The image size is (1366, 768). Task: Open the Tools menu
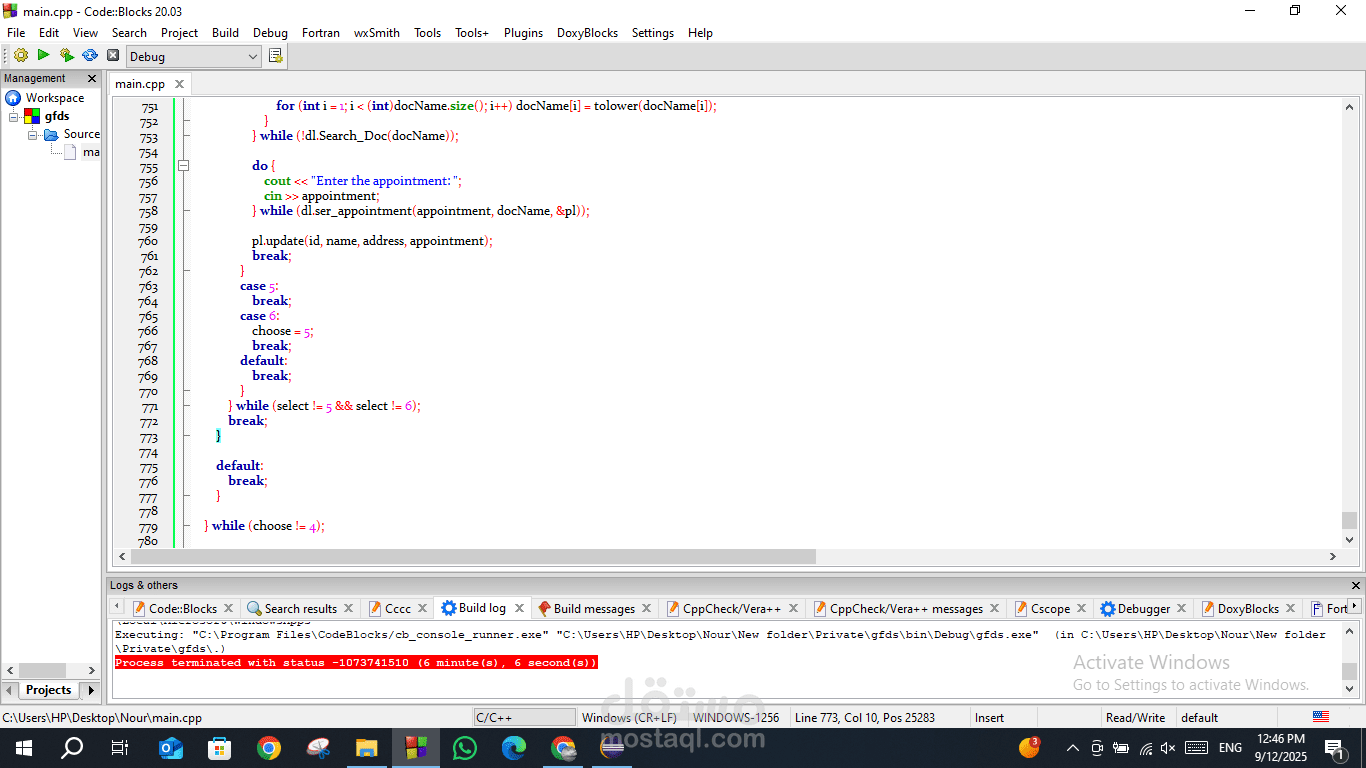427,33
